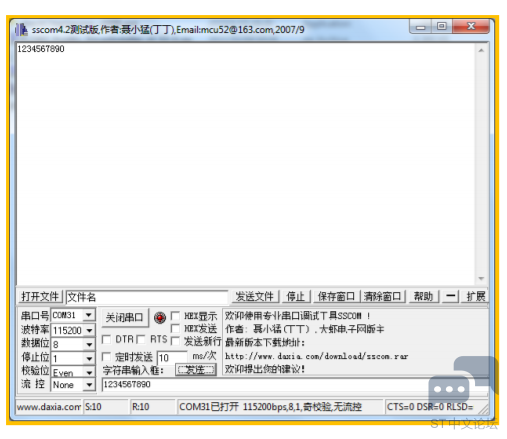Screen dimensions: 507x439
Task: Toggle the DTR checkbox
Action: coord(106,339)
